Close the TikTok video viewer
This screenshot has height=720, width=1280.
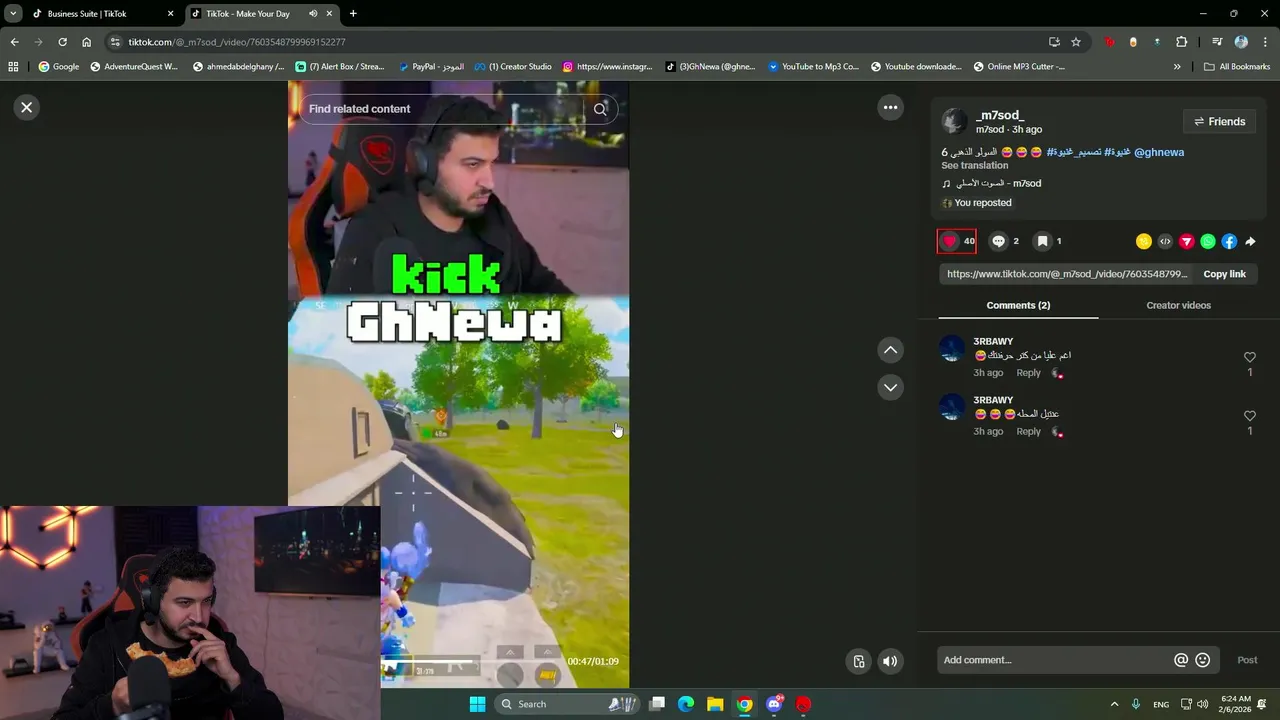pyautogui.click(x=27, y=107)
